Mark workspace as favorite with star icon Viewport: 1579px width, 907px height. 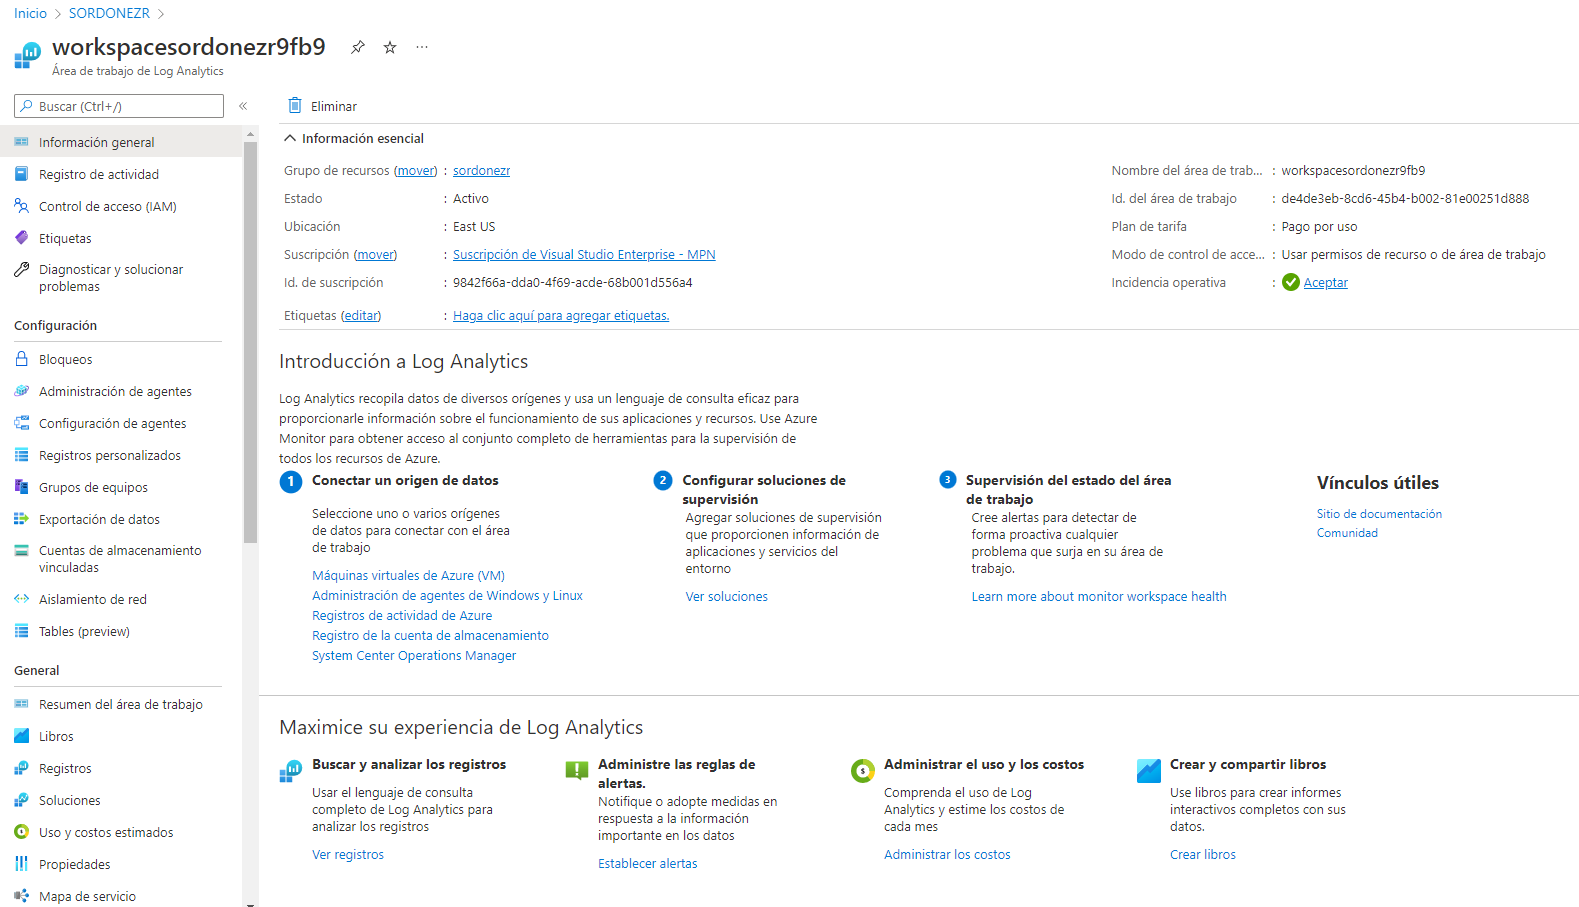click(x=390, y=47)
